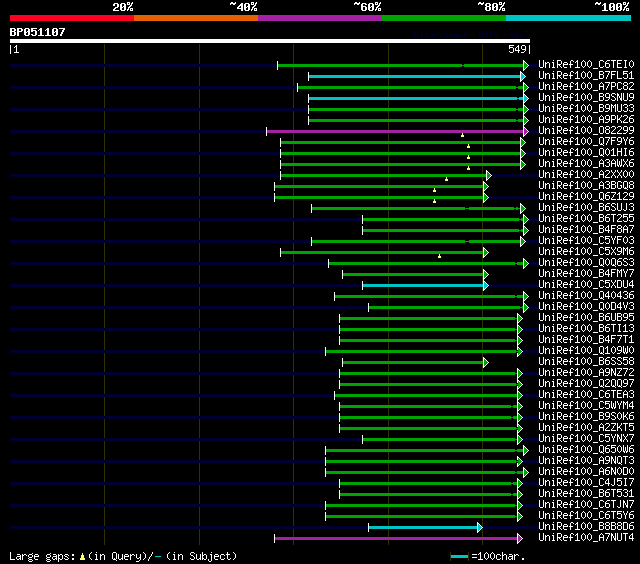Select UniRef100_C6T5Y6 label
The image size is (640, 564).
click(x=586, y=516)
